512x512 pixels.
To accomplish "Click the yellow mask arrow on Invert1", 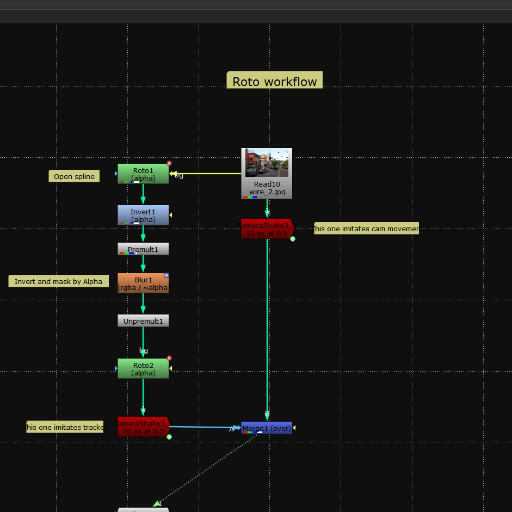I will [171, 215].
